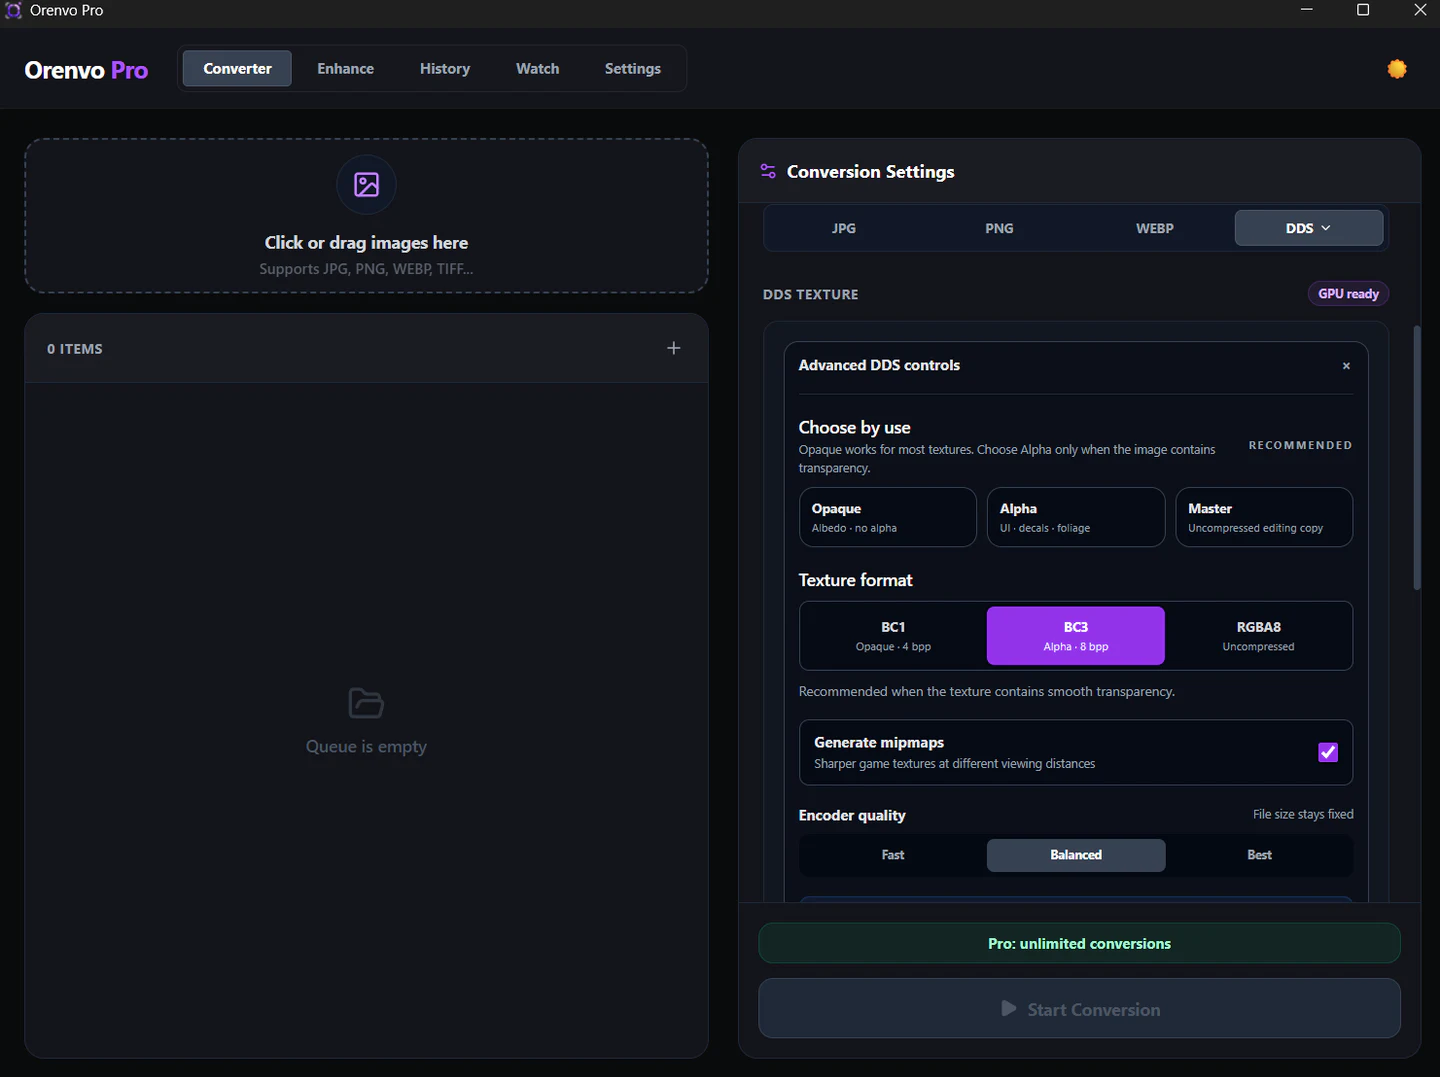
Task: Click the Conversion Settings sliders icon
Action: pos(768,171)
